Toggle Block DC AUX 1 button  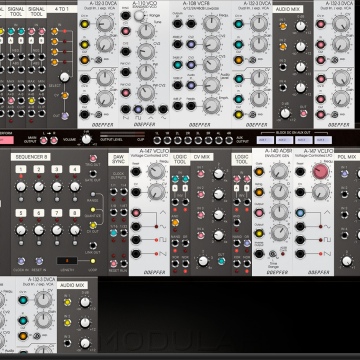click(265, 140)
